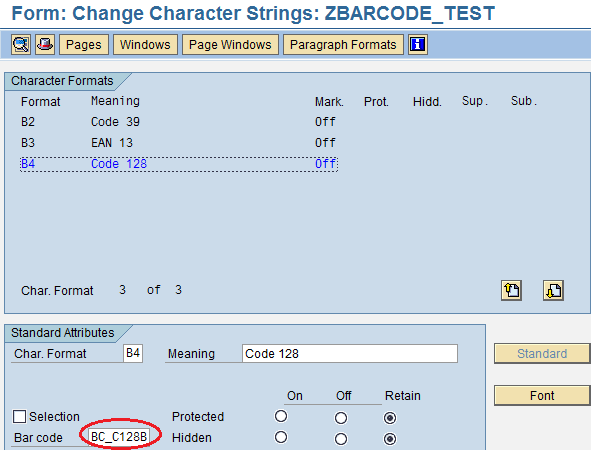Click the Bar code input field

[x=119, y=437]
